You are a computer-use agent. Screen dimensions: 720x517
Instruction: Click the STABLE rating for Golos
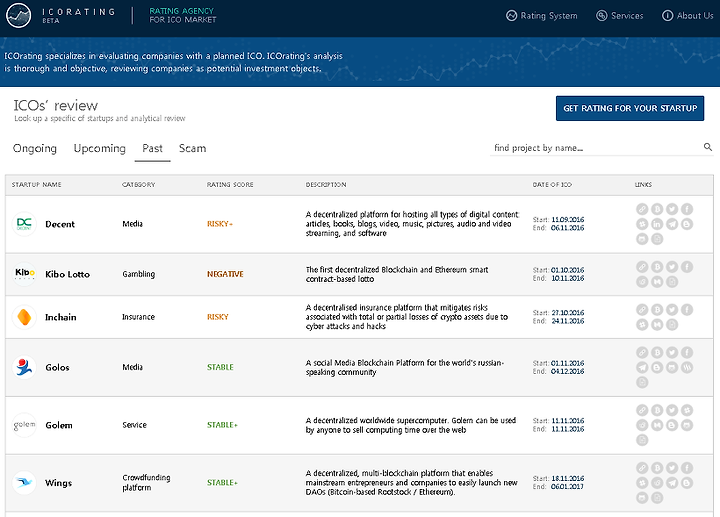coord(220,367)
